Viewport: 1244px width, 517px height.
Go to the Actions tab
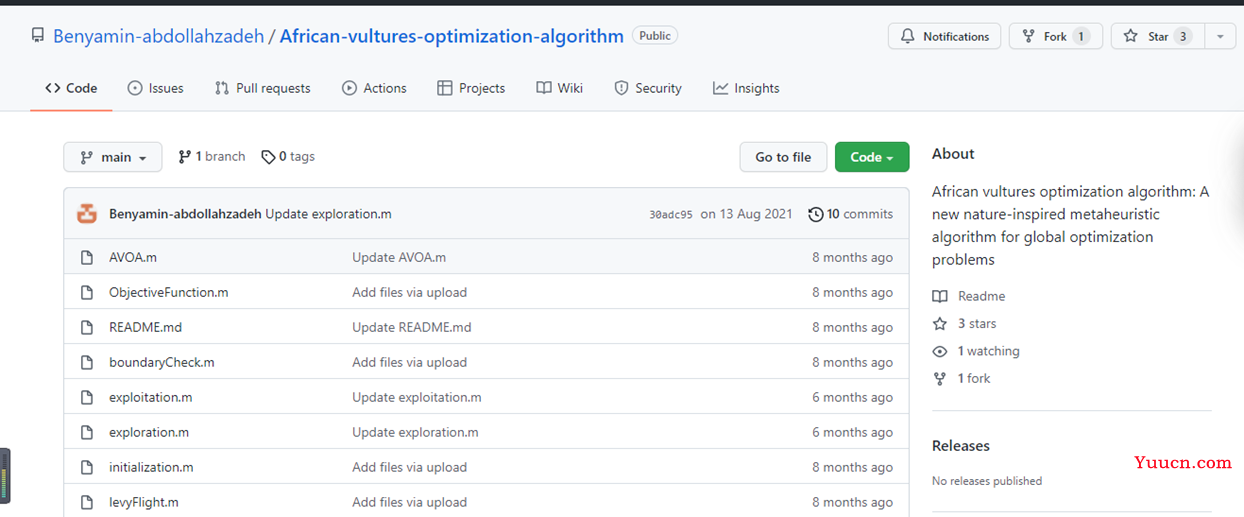374,88
